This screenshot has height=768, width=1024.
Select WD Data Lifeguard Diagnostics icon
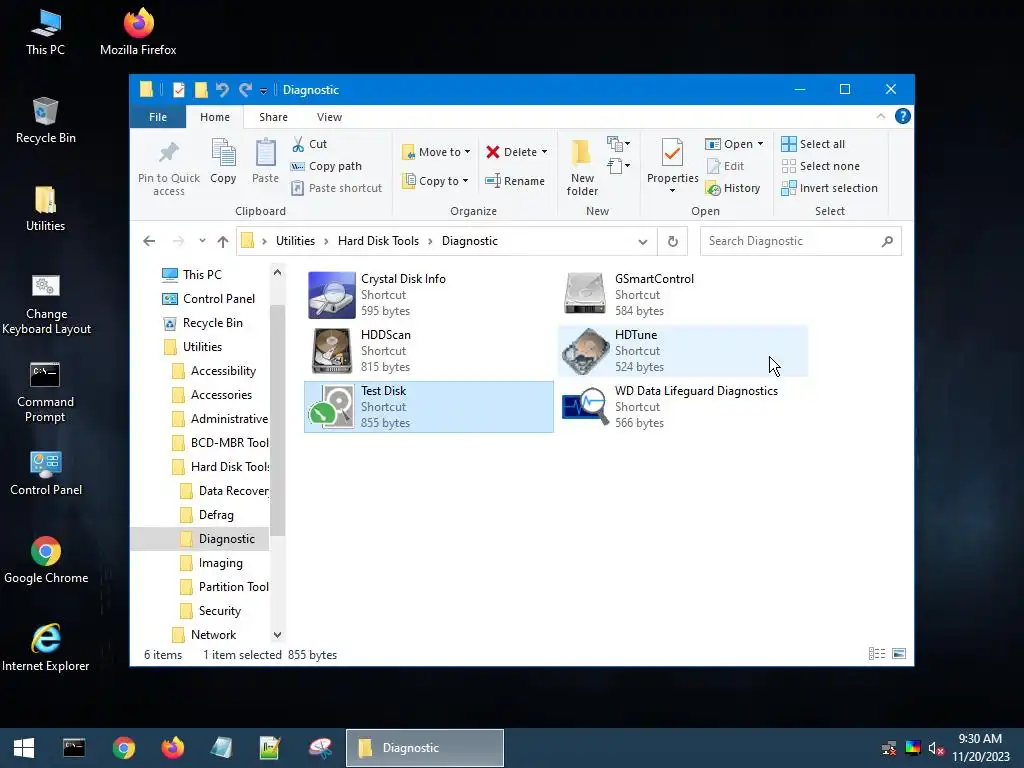coord(584,407)
